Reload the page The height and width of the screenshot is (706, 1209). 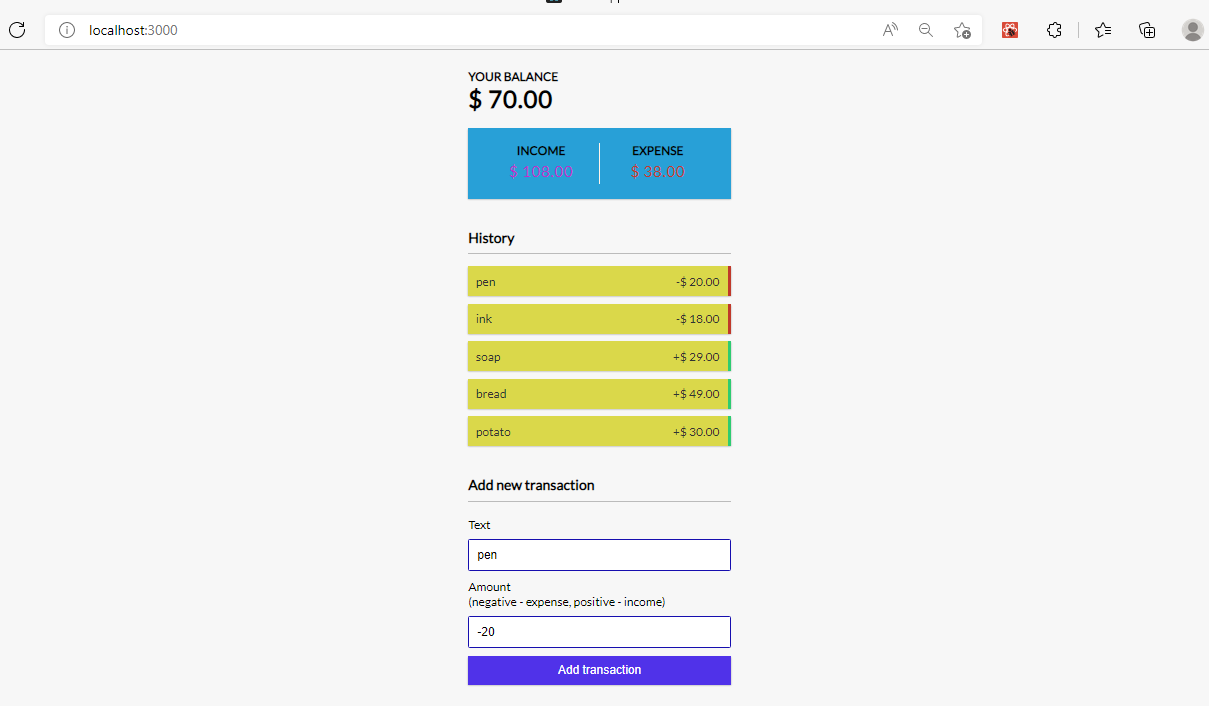coord(17,30)
